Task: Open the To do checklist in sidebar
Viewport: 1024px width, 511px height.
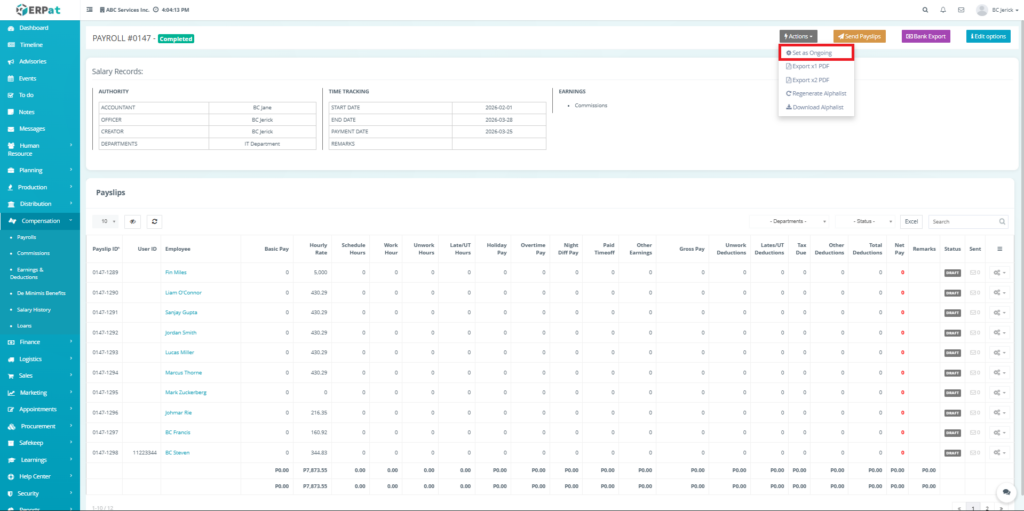Action: 27,95
